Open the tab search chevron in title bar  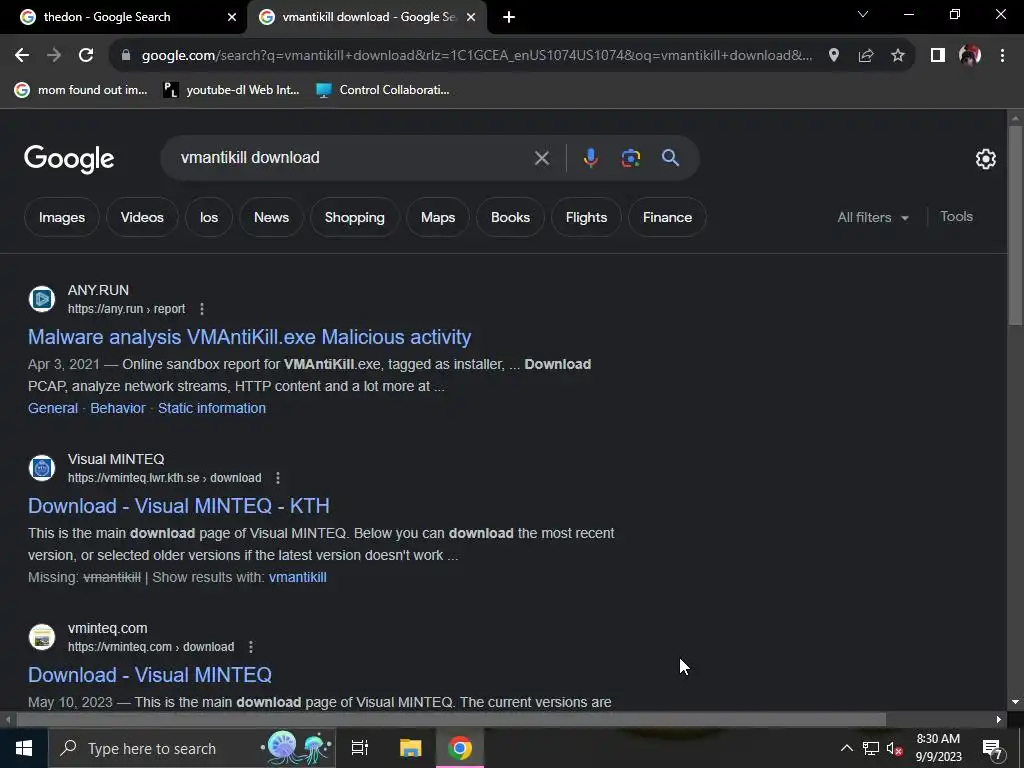[x=863, y=14]
